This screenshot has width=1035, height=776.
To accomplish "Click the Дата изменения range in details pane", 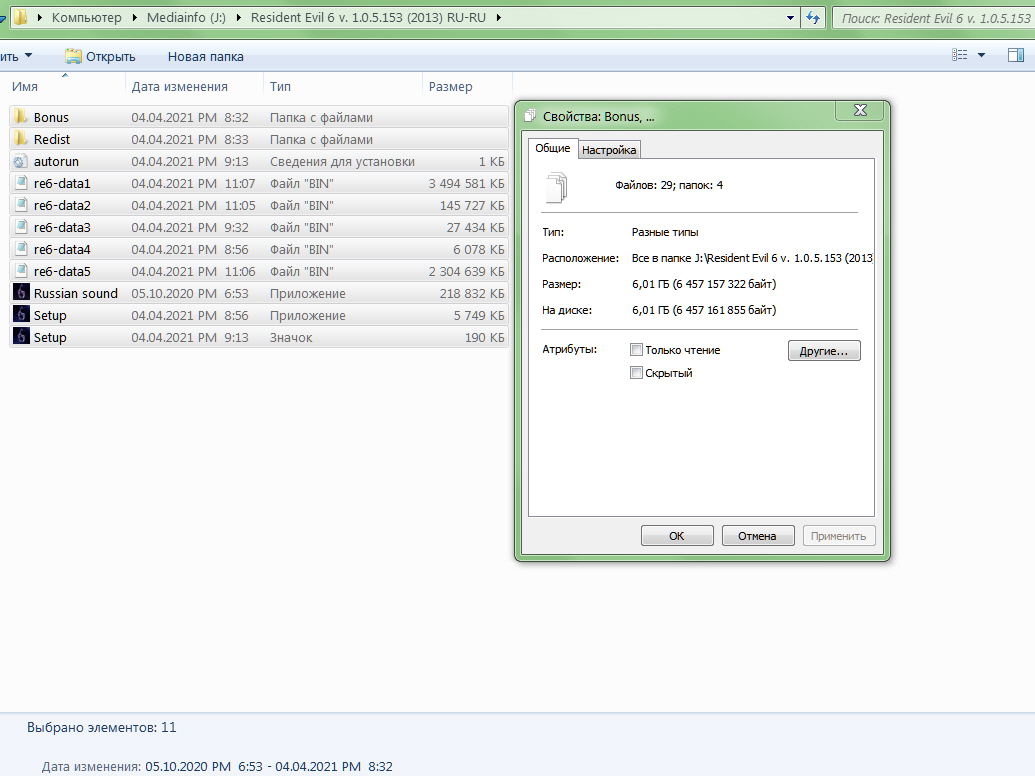I will click(269, 767).
